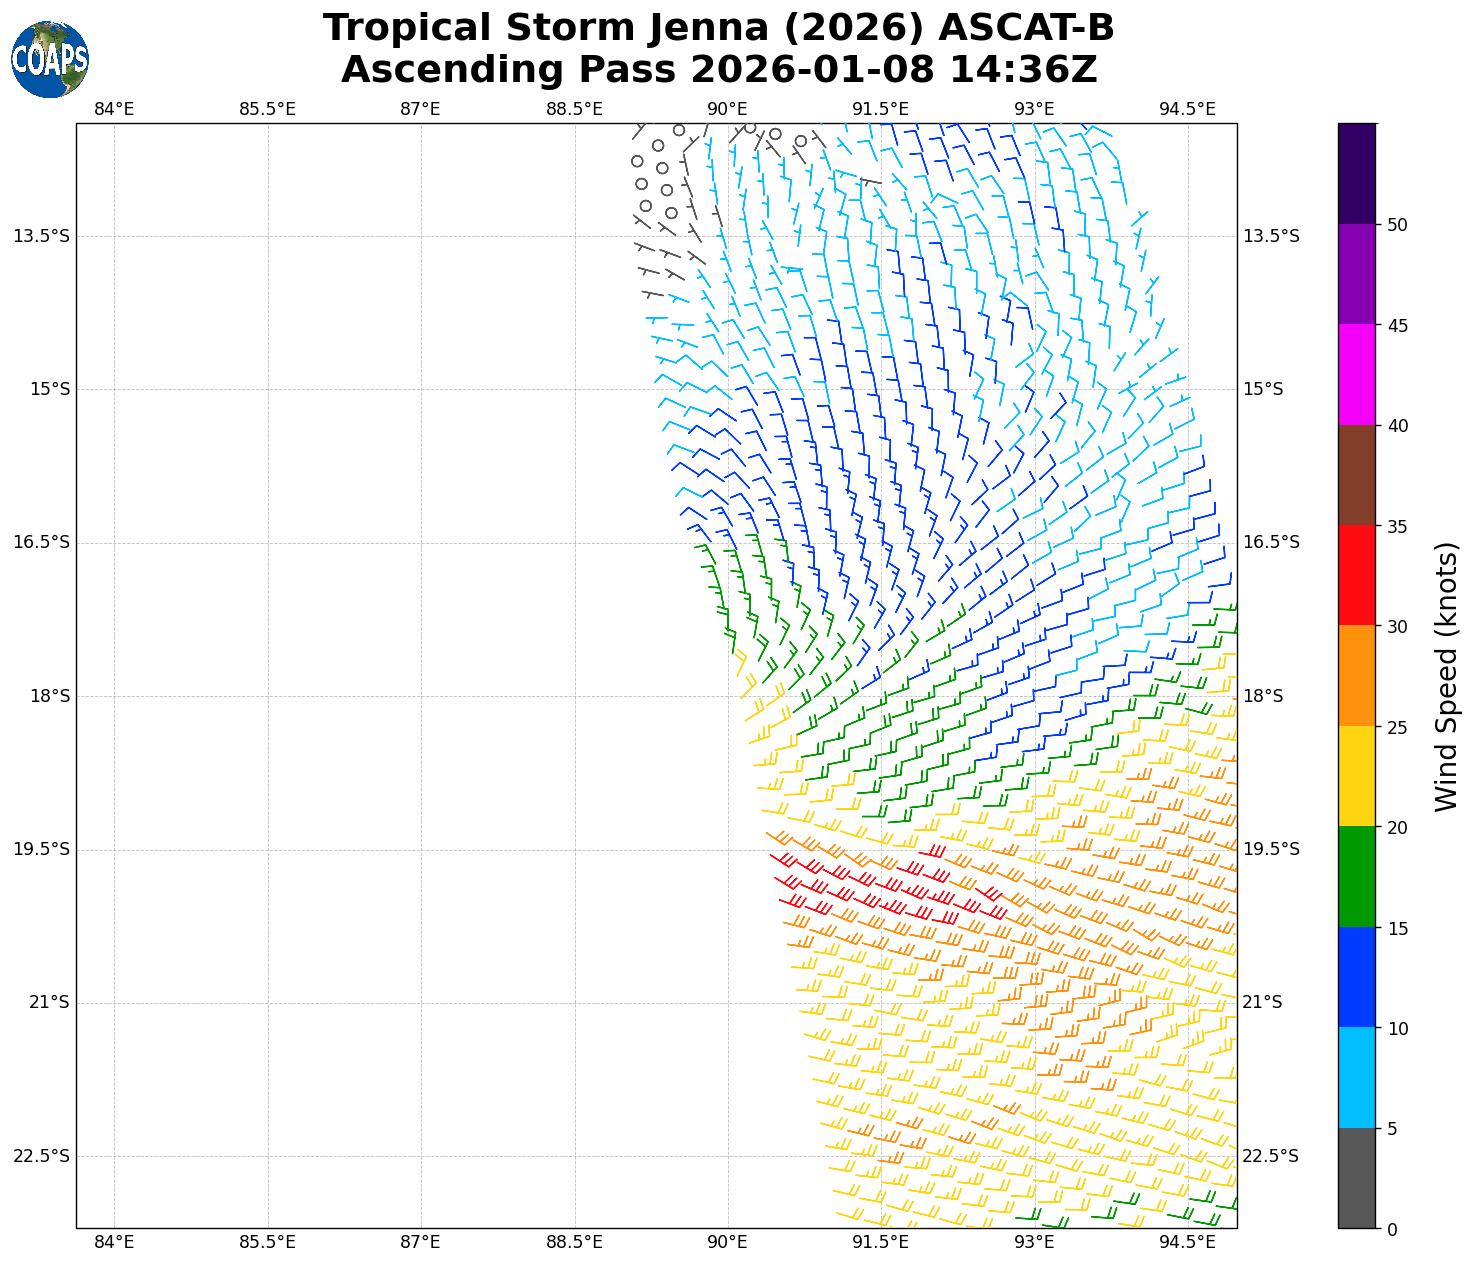The width and height of the screenshot is (1475, 1264).
Task: Click the 84°E label on top axis
Action: 114,109
